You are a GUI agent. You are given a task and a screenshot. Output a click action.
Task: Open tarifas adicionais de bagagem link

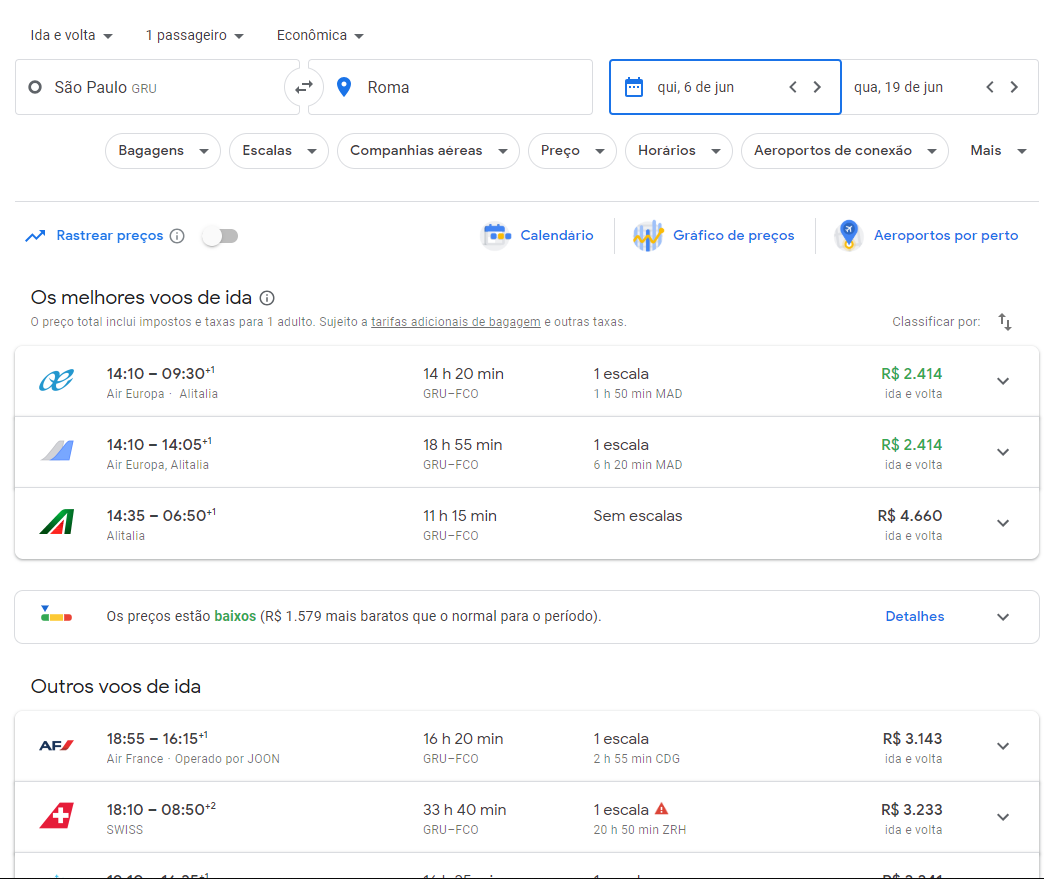[456, 322]
